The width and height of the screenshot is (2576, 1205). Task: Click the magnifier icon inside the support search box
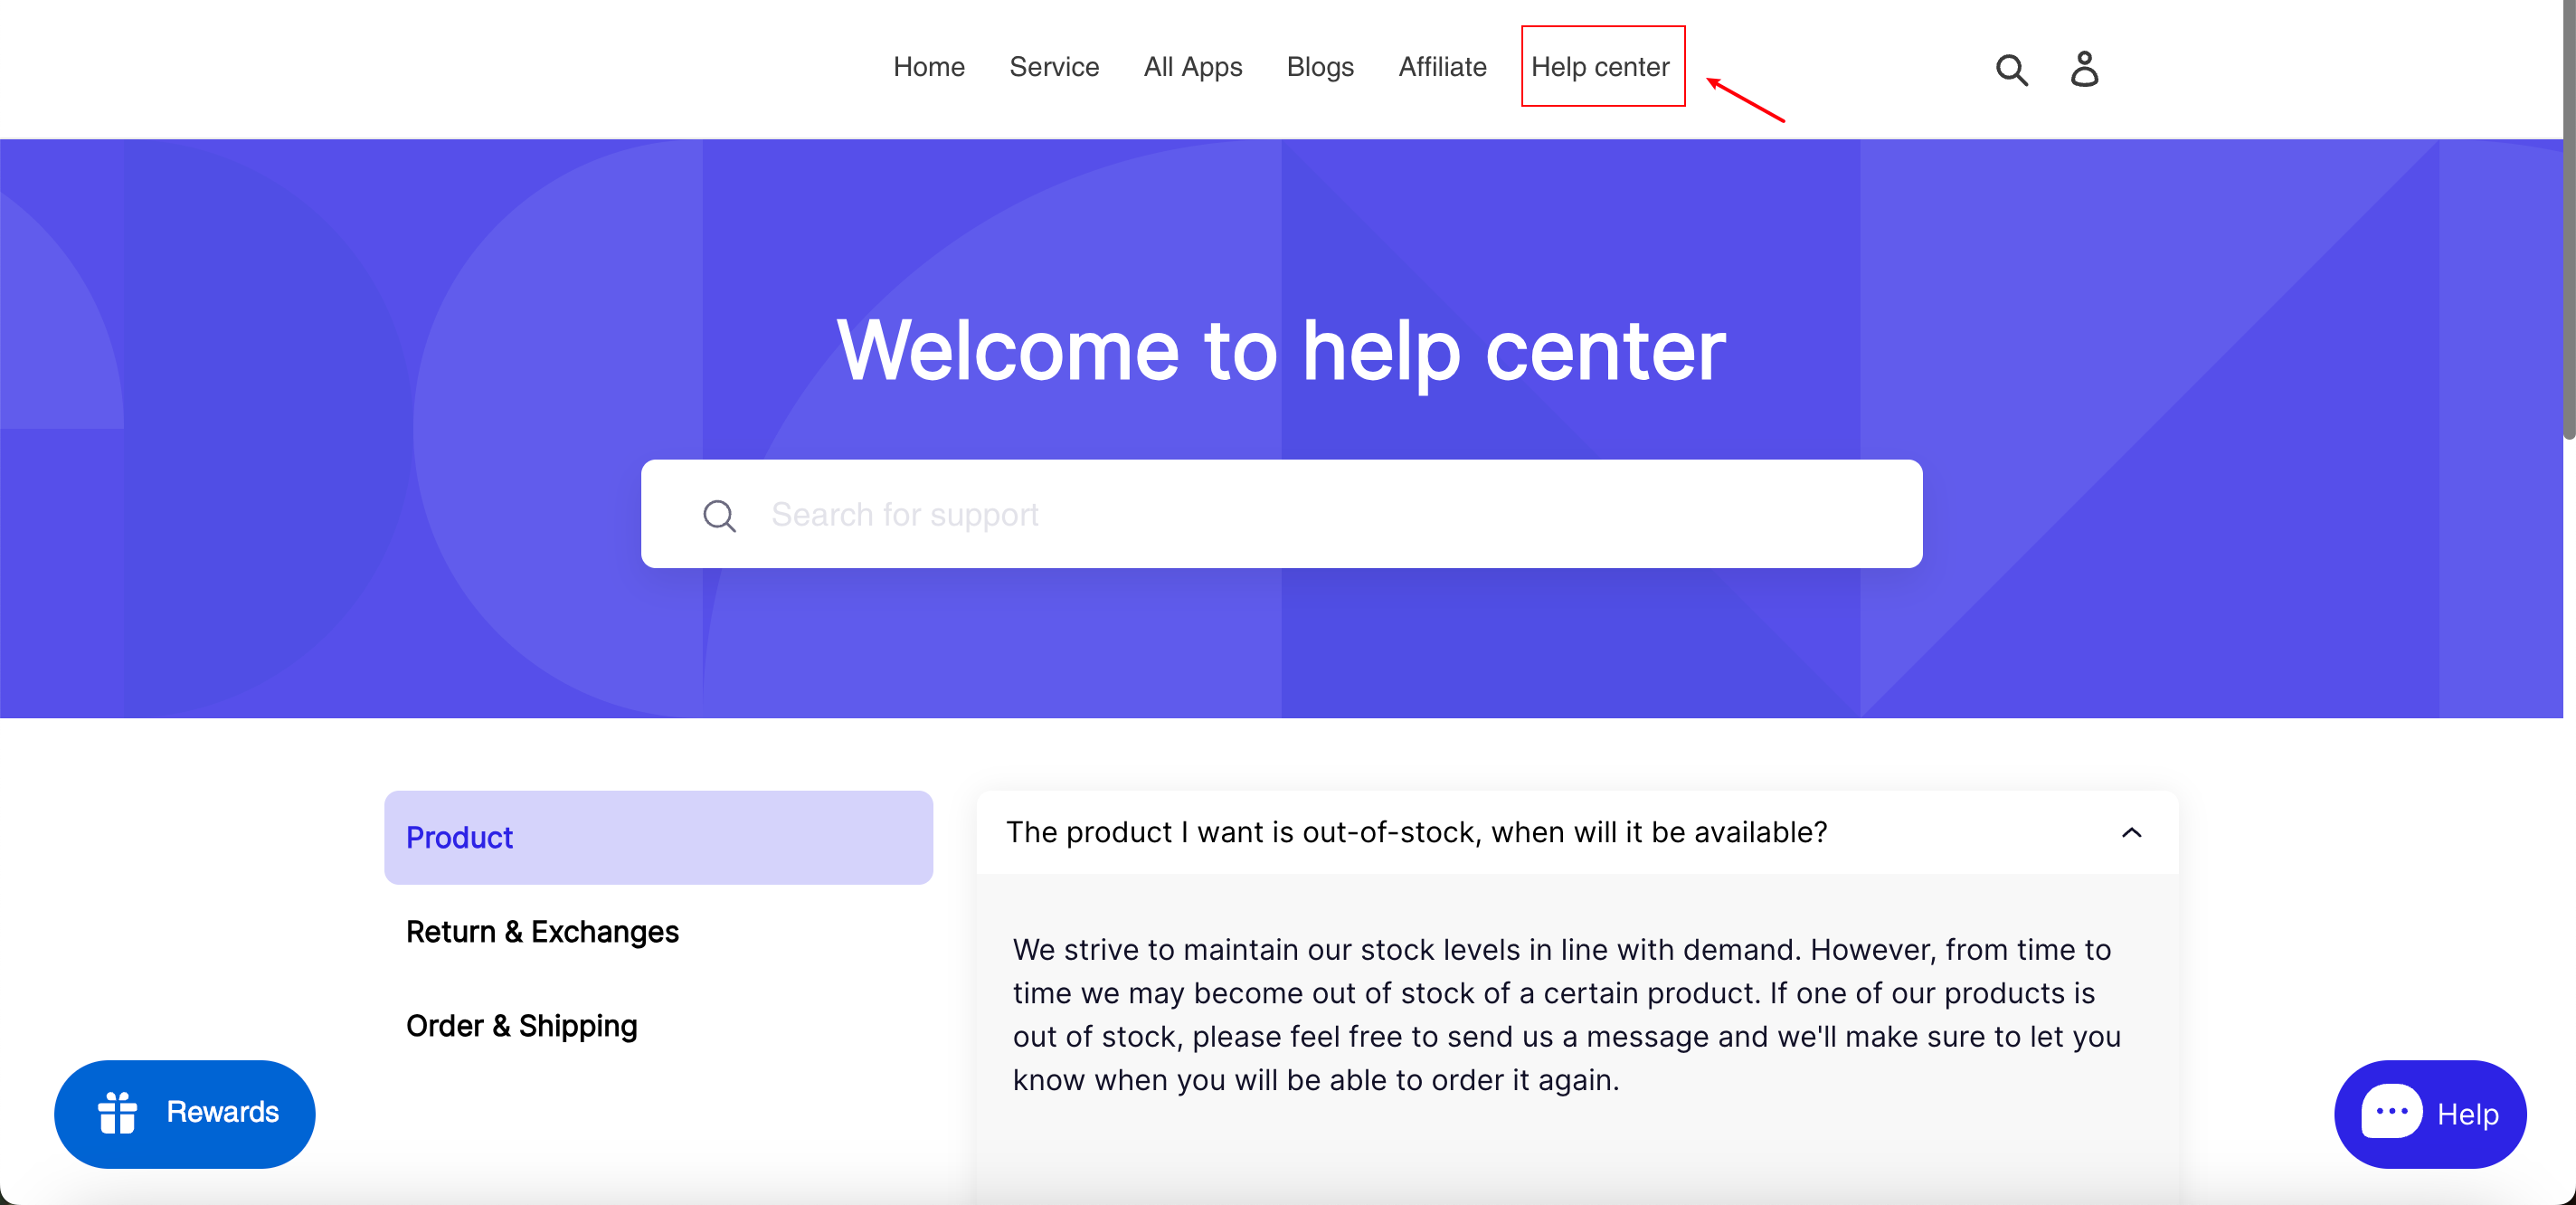click(719, 515)
